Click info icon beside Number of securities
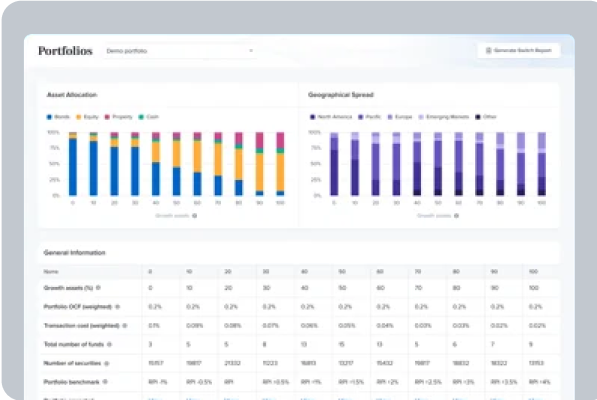Viewport: 597px width, 400px height. tap(107, 363)
